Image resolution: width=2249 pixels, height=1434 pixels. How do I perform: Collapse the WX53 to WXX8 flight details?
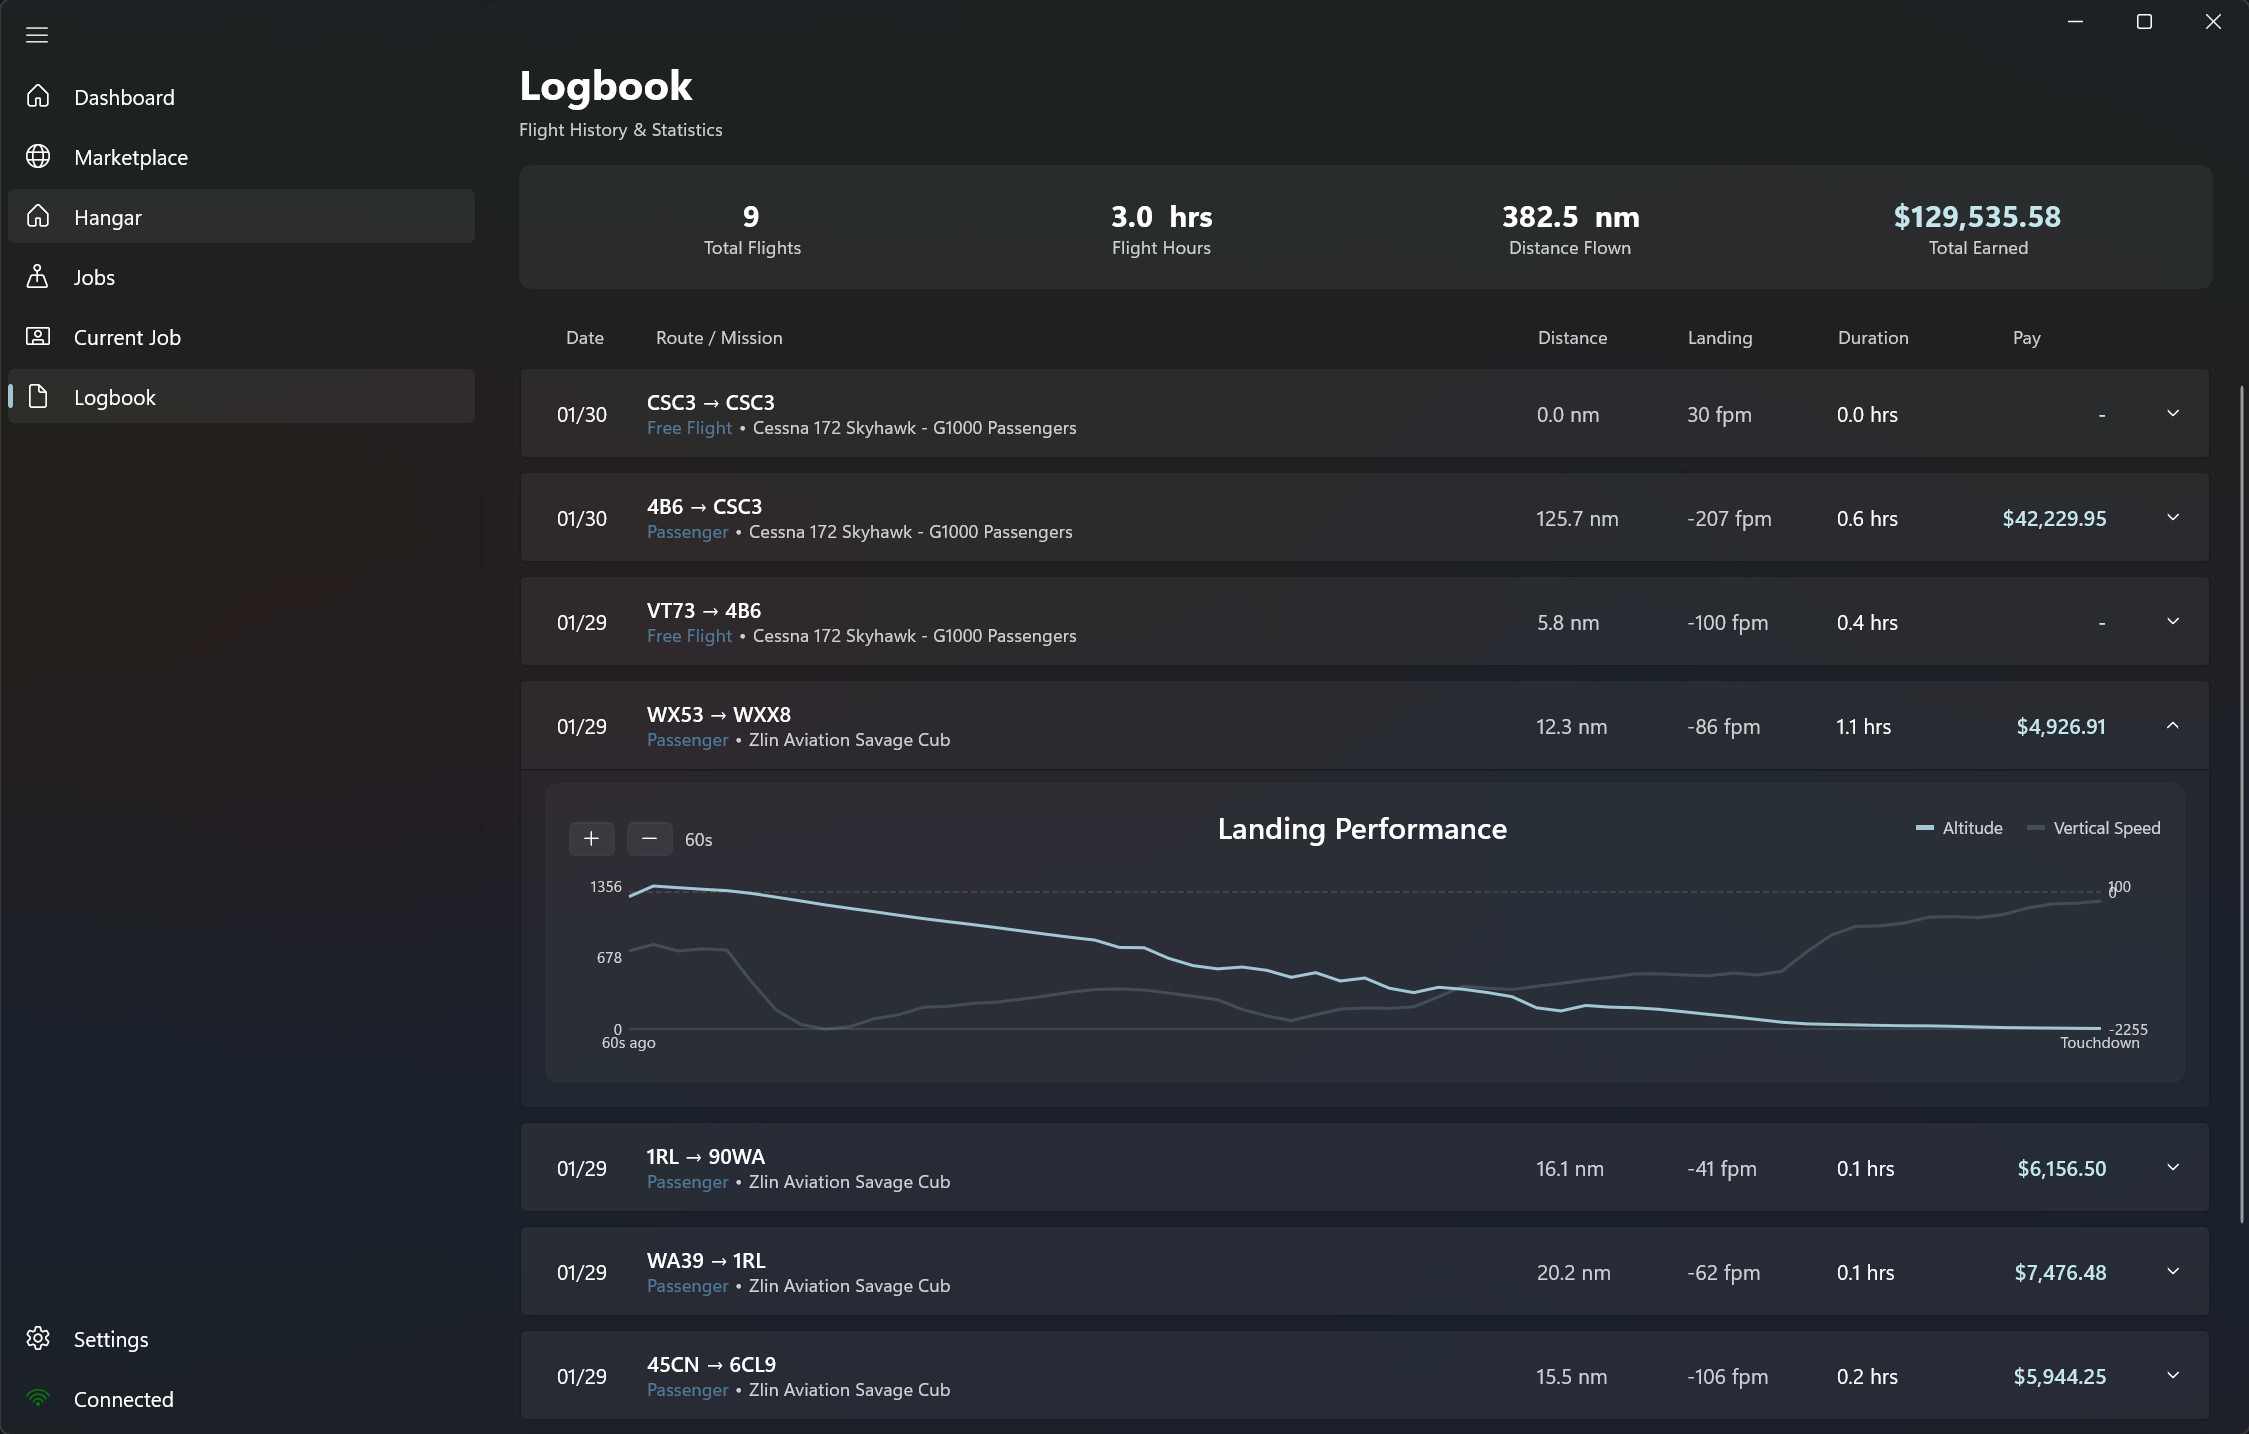pos(2171,726)
